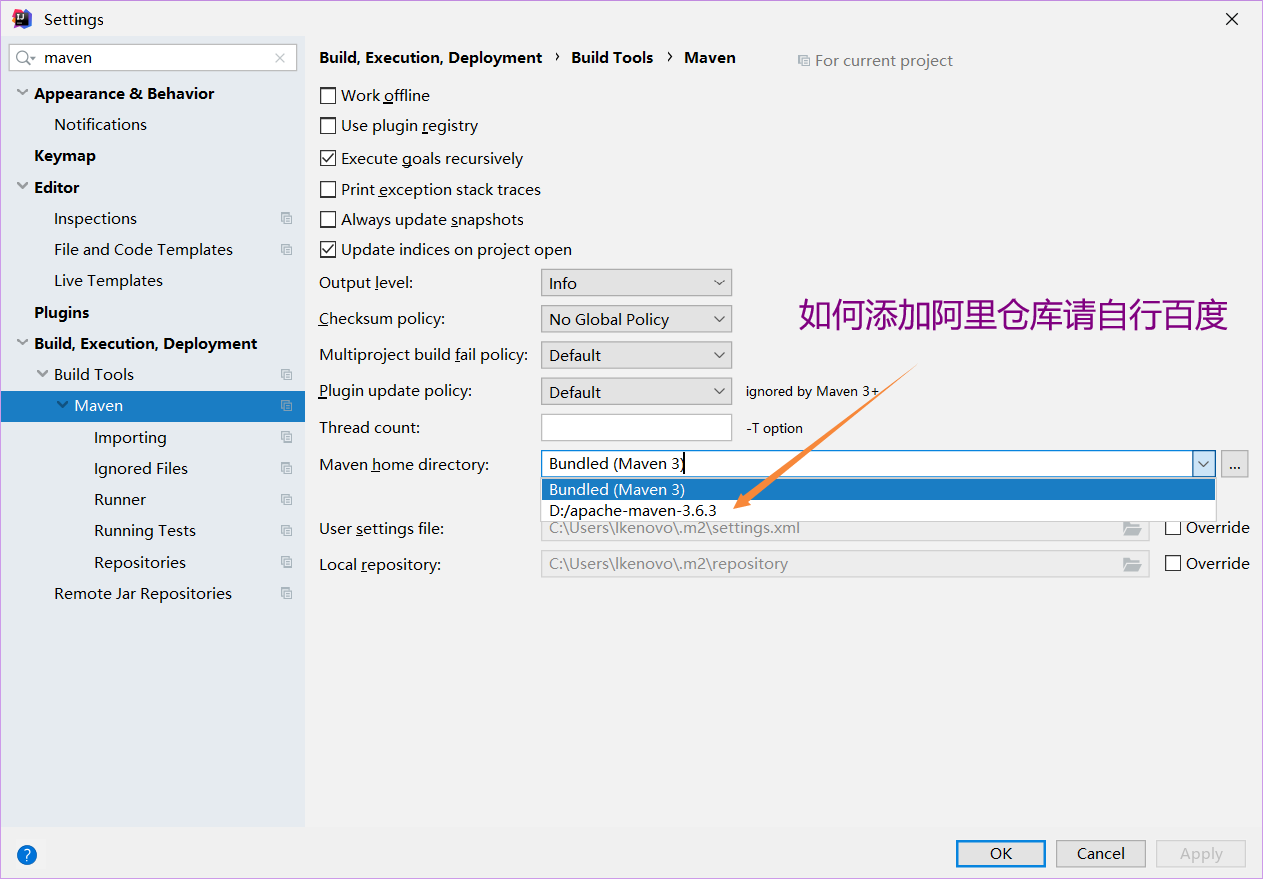This screenshot has width=1263, height=879.
Task: Open Notifications settings page
Action: 100,124
